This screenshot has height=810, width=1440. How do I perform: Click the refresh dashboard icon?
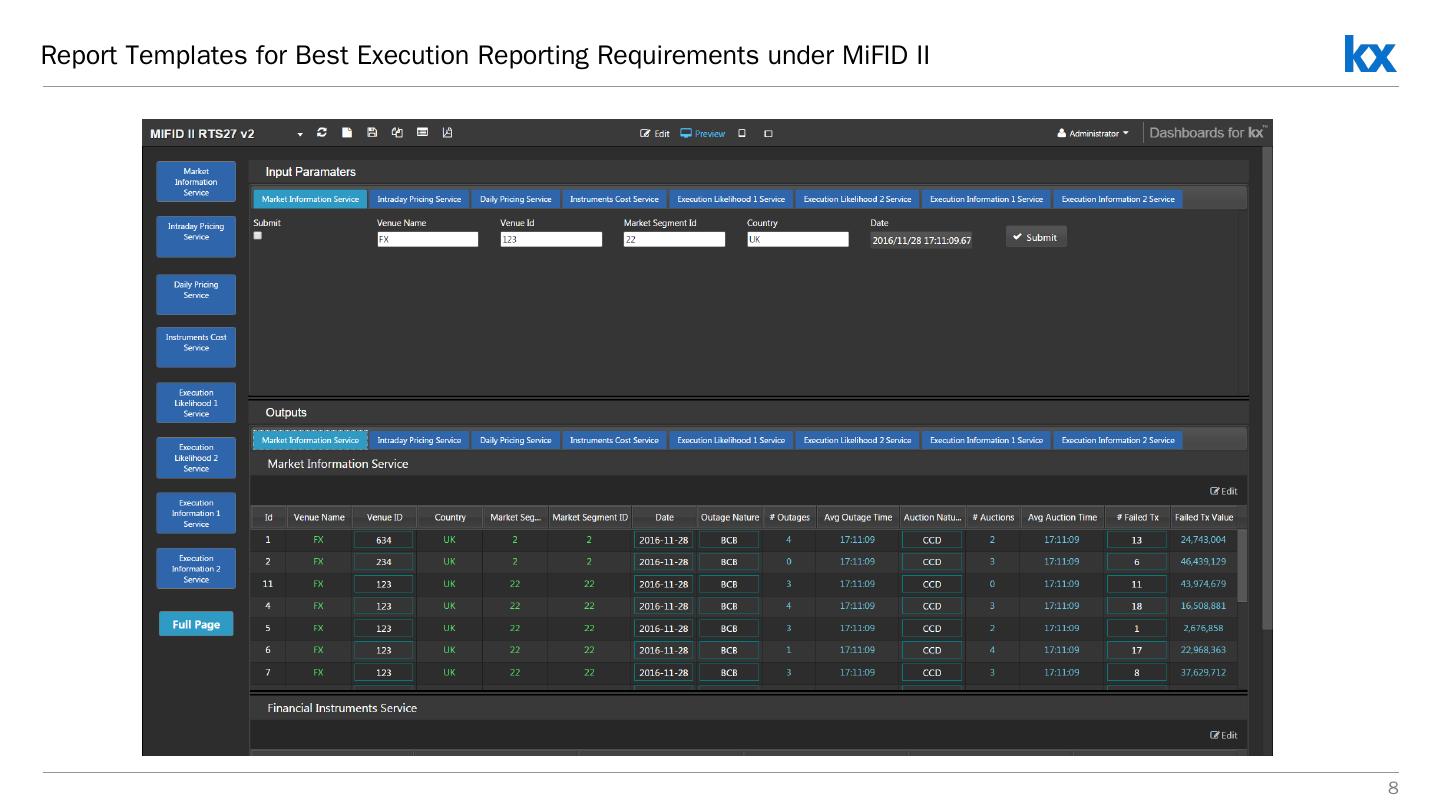(x=322, y=133)
